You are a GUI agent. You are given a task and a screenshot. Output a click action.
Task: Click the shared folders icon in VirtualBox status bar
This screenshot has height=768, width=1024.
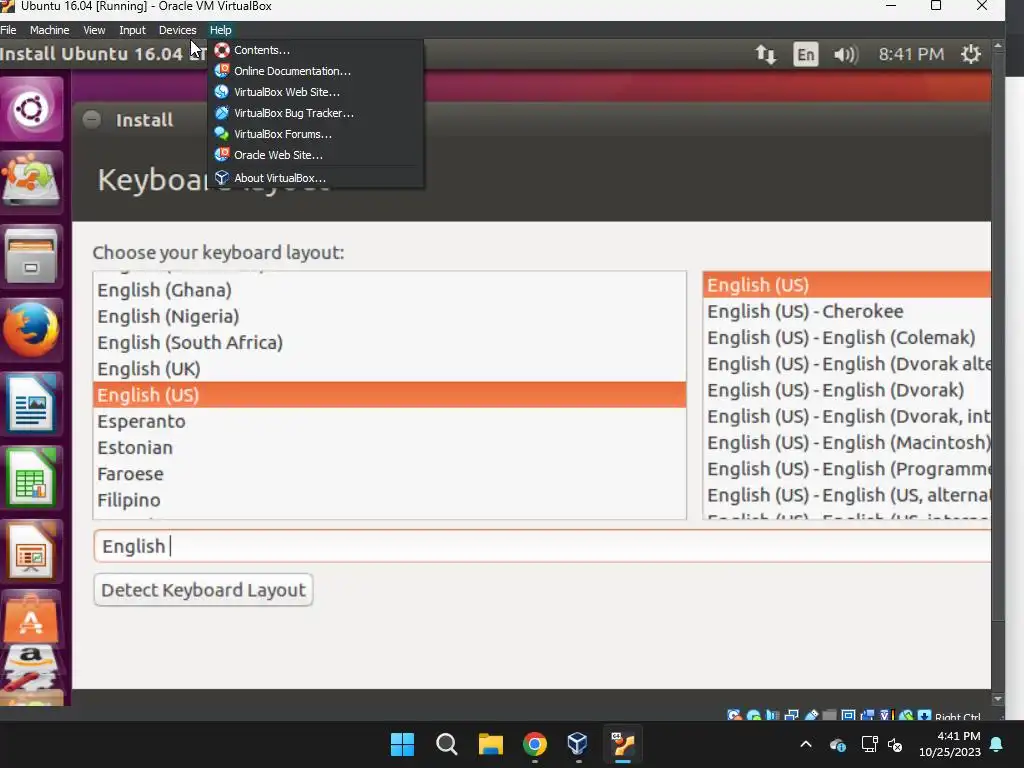pos(829,716)
